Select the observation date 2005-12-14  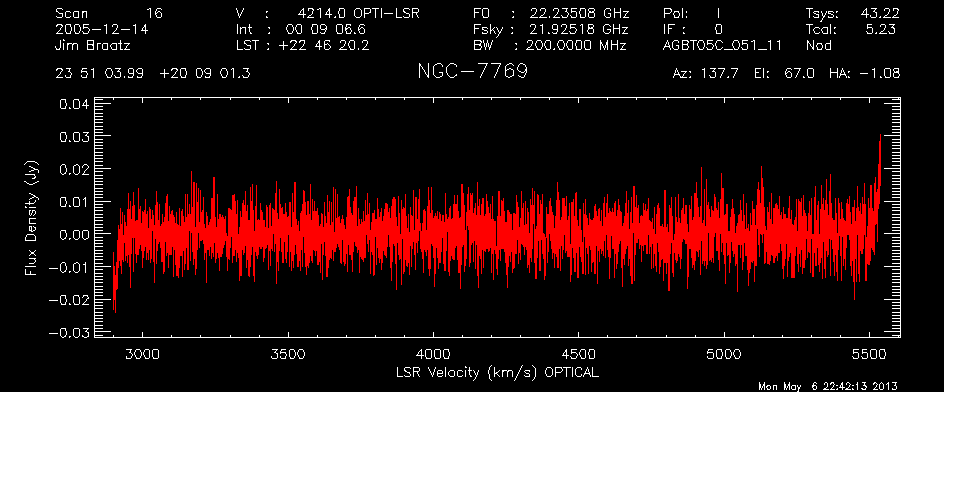click(102, 29)
